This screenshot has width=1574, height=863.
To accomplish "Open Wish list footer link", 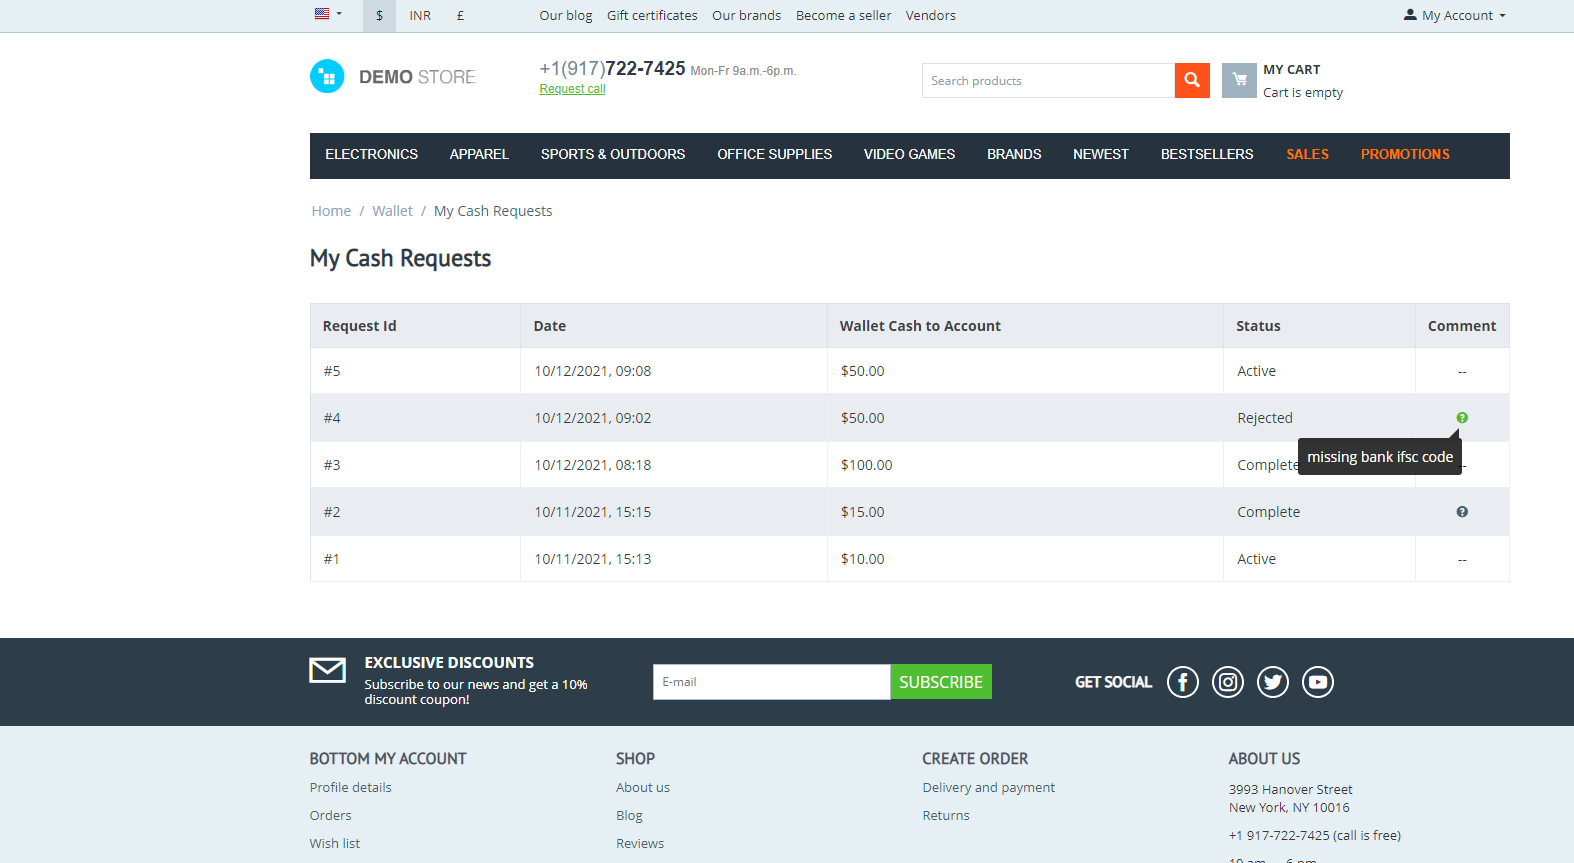I will 335,844.
